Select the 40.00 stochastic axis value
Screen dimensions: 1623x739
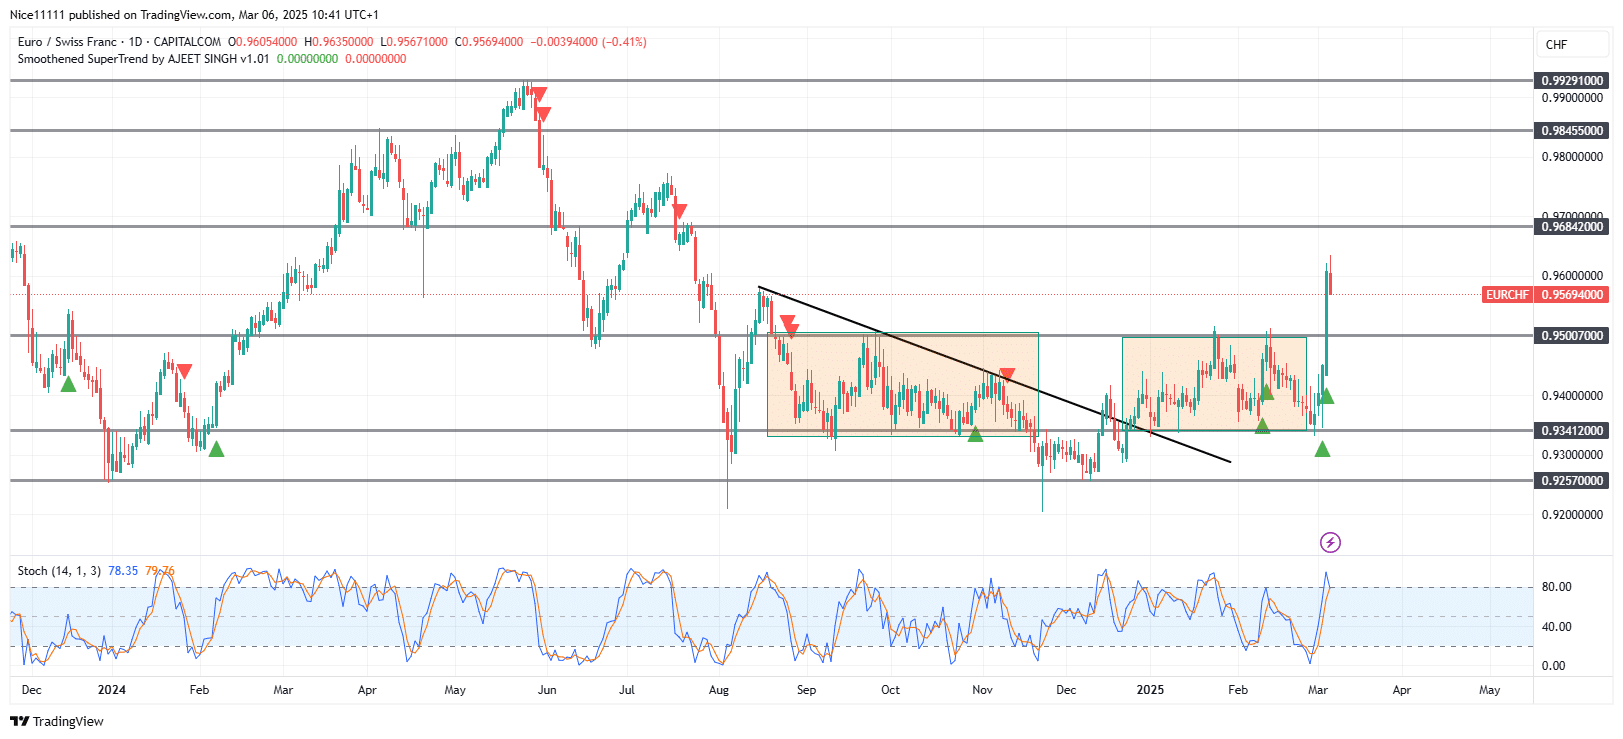pos(1556,627)
